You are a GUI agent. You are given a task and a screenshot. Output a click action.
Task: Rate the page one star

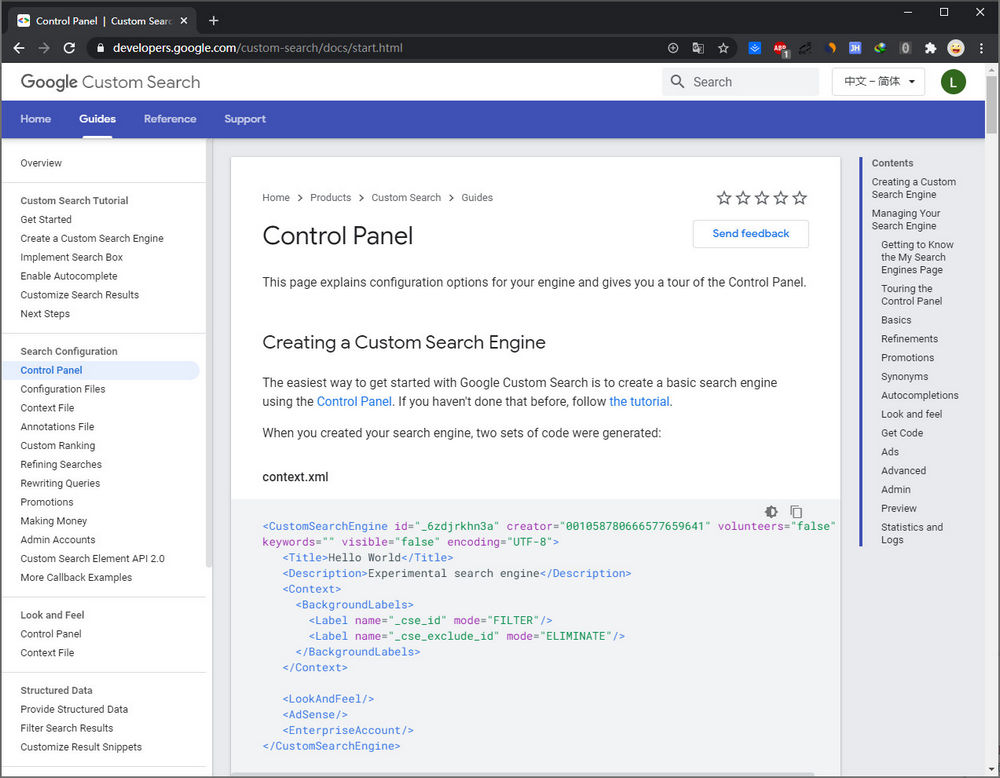click(724, 198)
